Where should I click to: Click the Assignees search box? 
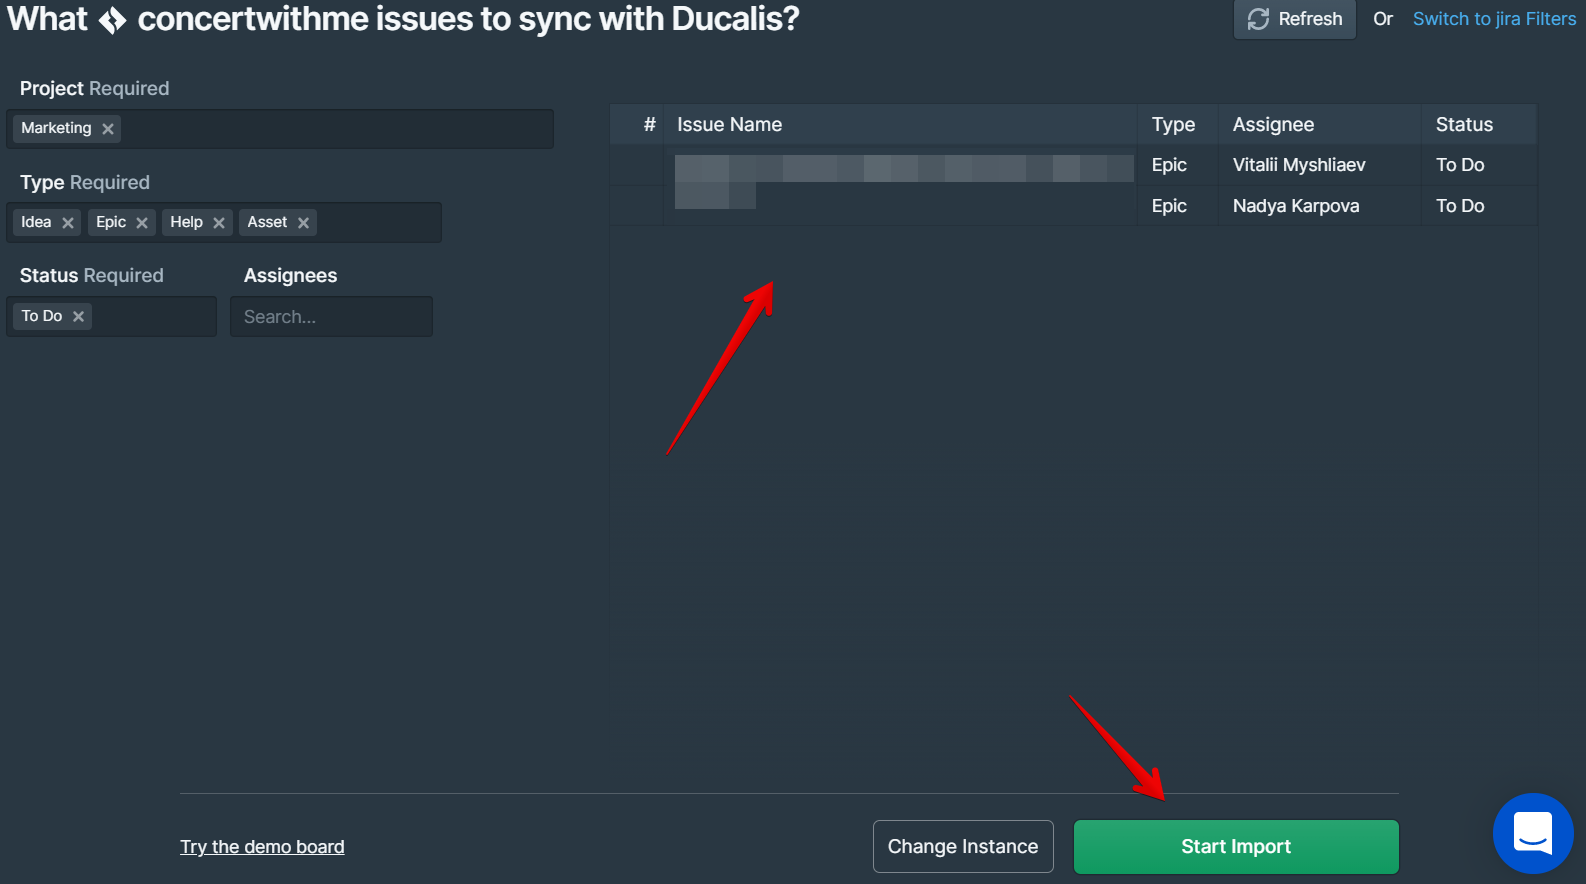[331, 316]
